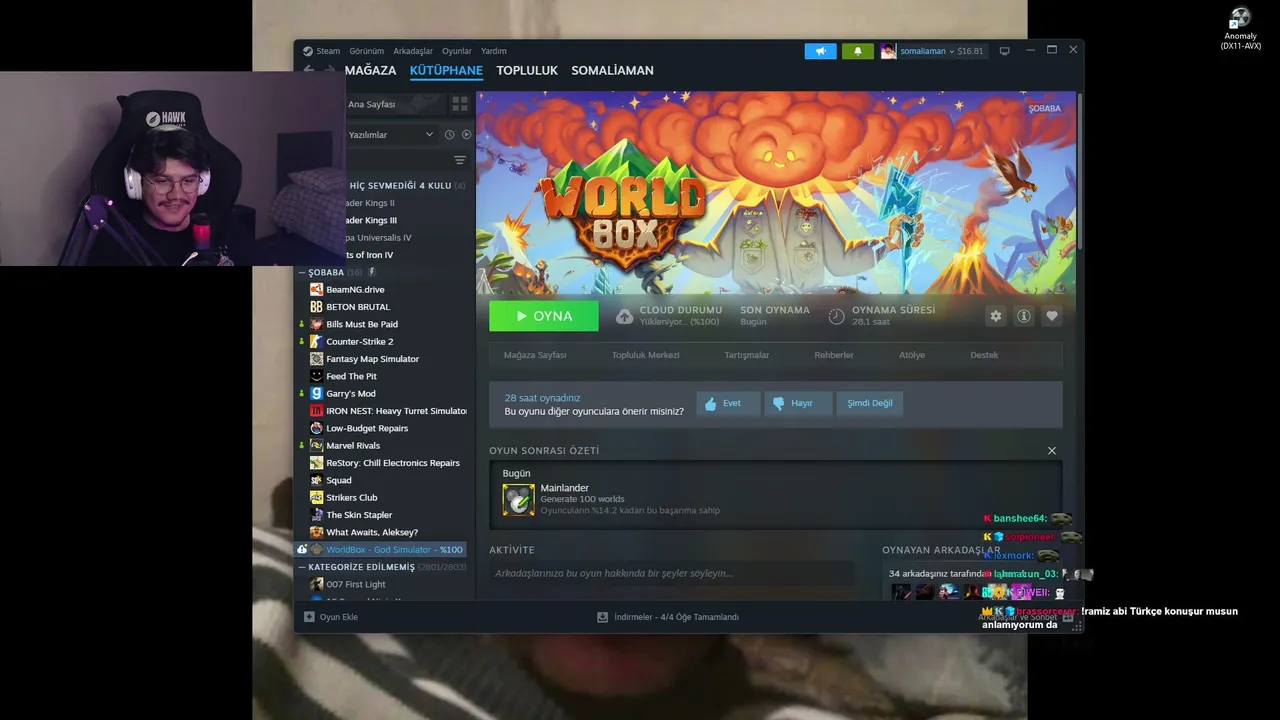Switch Steam to Big Picture mode
The image size is (1280, 720).
tap(1005, 51)
